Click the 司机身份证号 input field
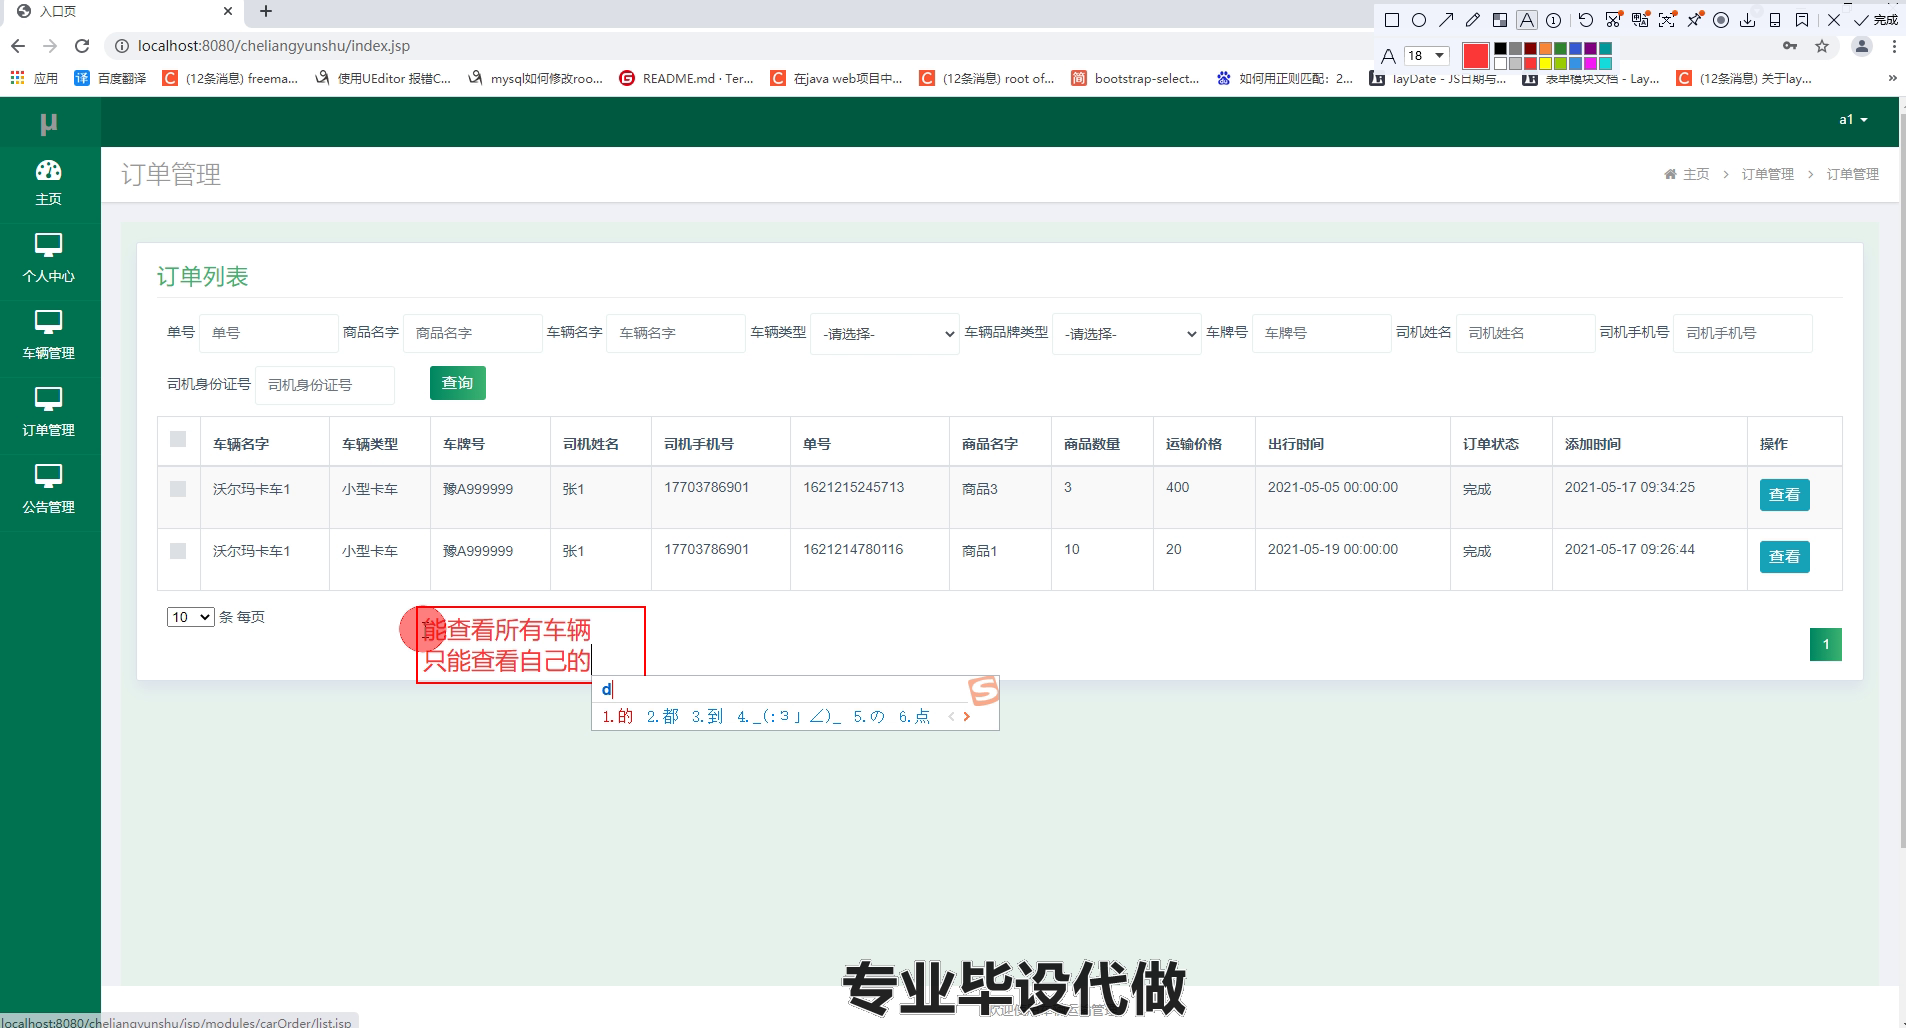 [325, 385]
